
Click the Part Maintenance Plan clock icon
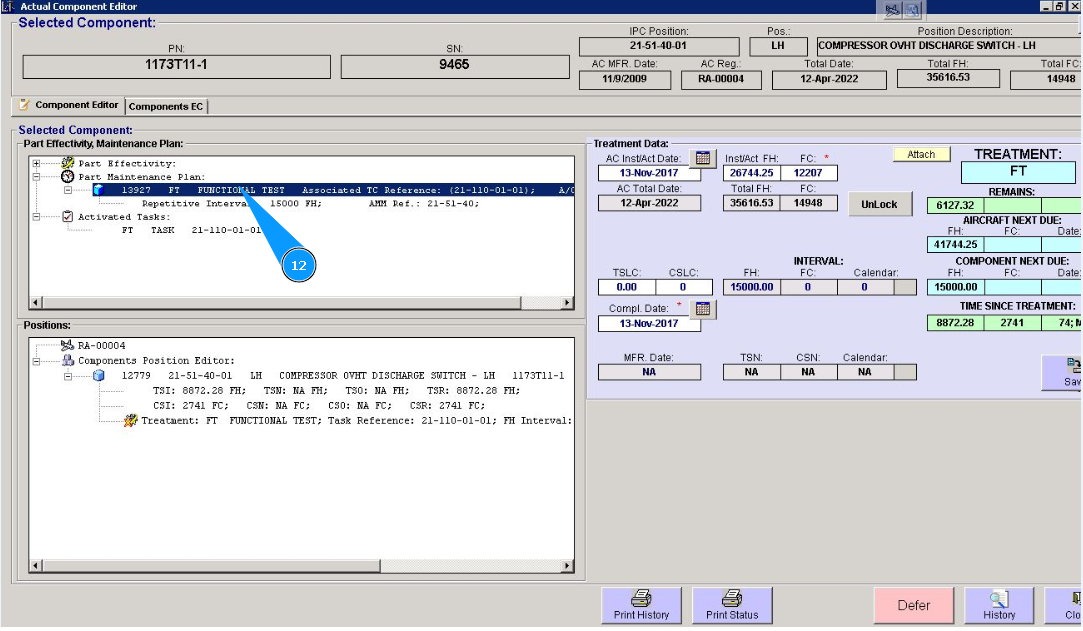tap(68, 177)
